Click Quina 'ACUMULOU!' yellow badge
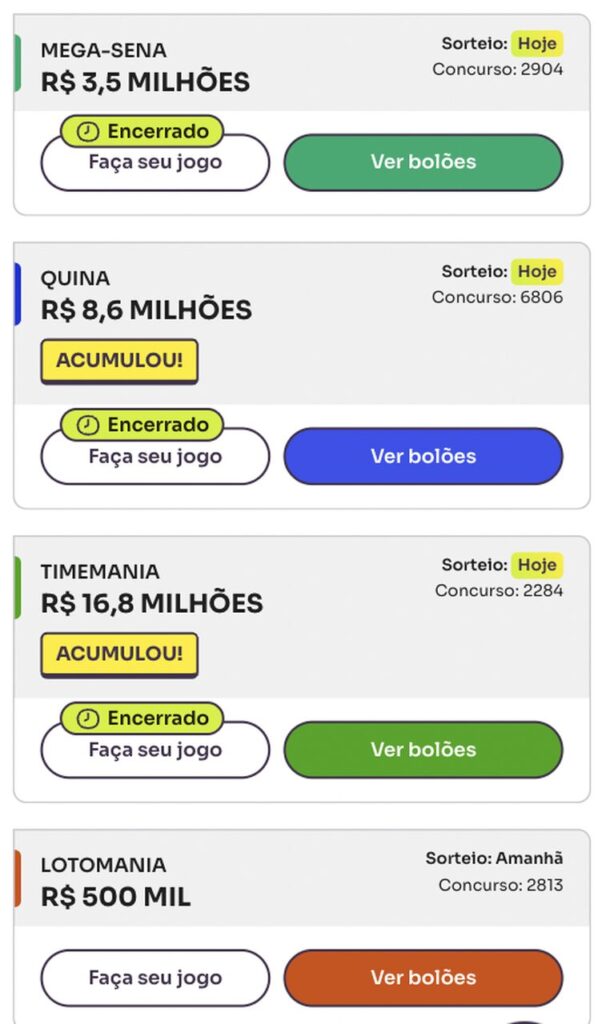 click(119, 361)
